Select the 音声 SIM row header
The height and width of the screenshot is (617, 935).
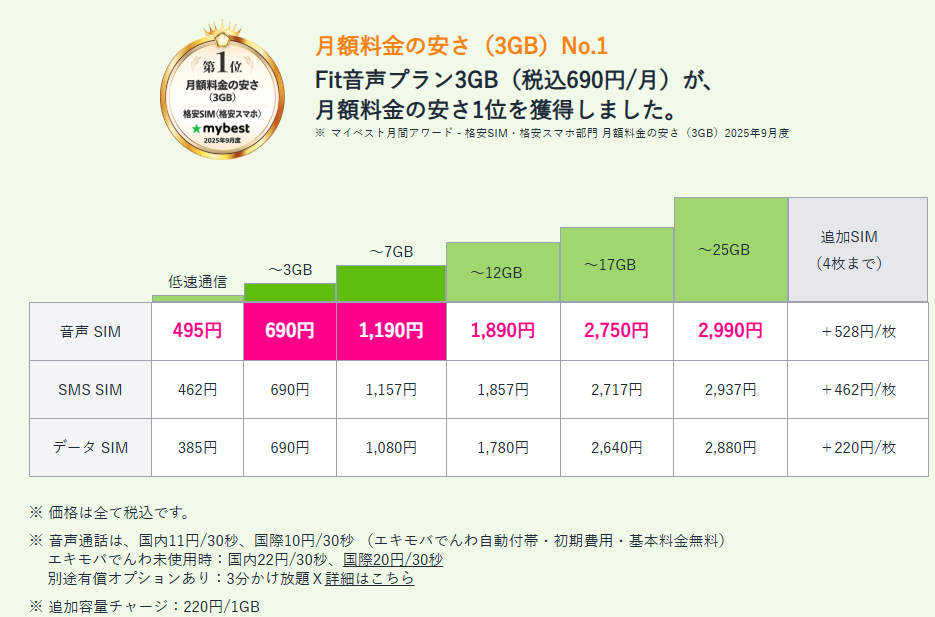91,331
